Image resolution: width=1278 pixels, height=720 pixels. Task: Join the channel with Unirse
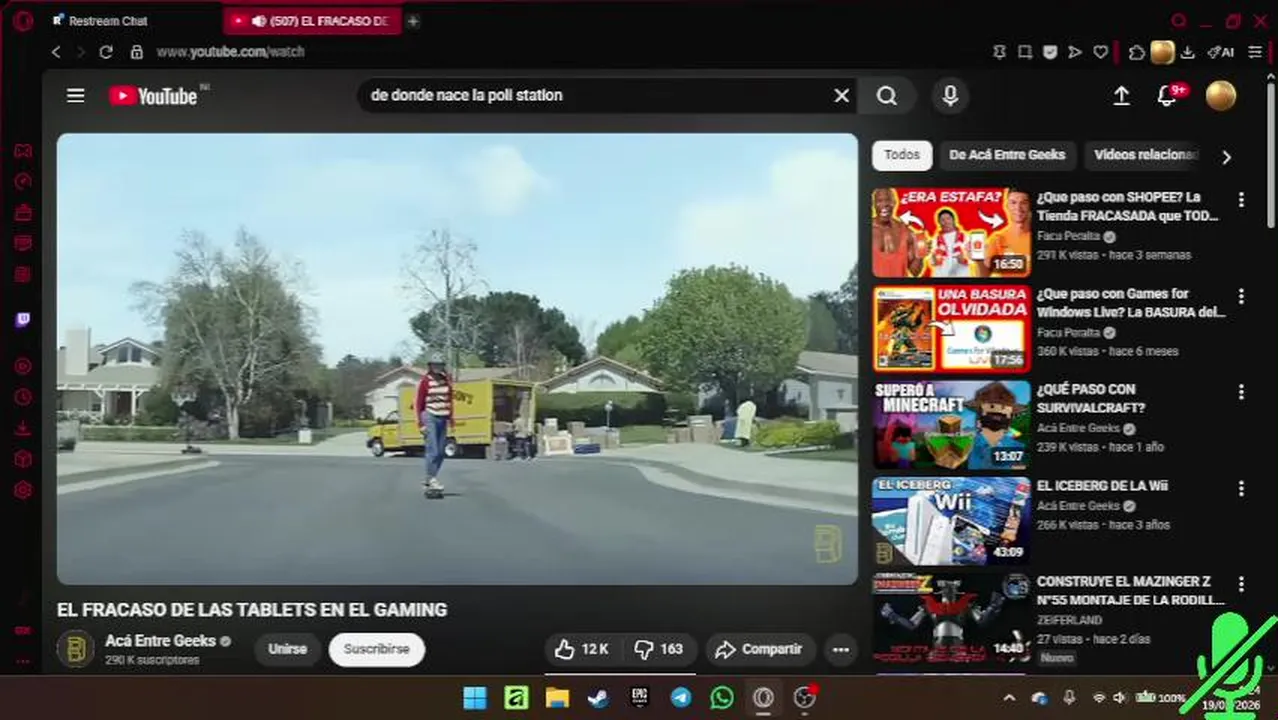[x=287, y=649]
